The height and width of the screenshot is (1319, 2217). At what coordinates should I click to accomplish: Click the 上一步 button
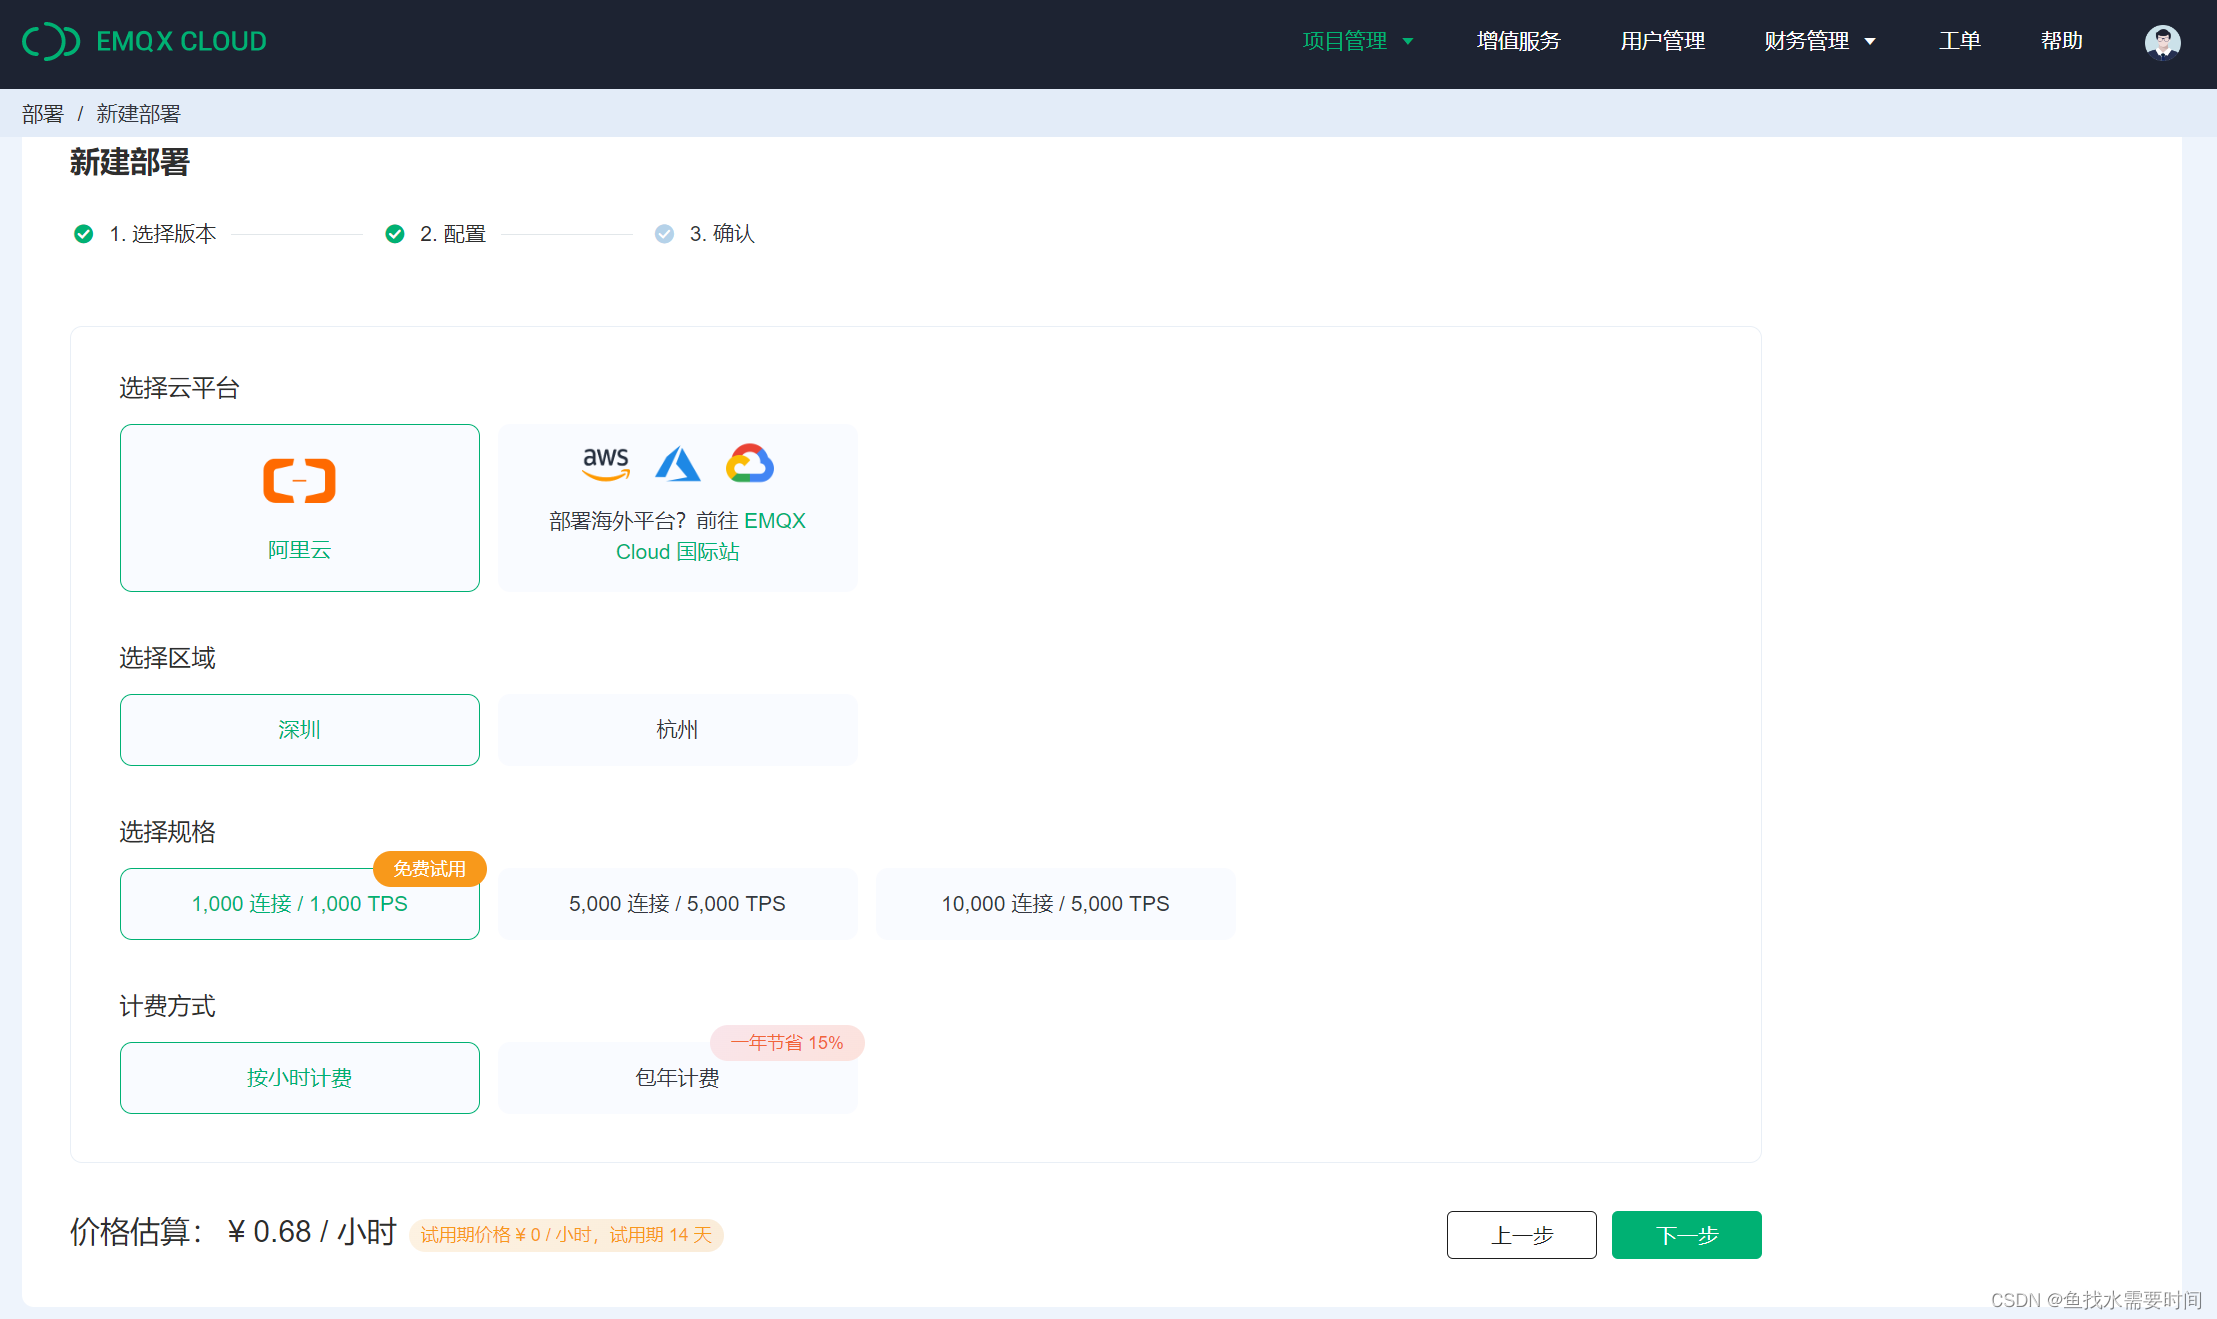1521,1235
